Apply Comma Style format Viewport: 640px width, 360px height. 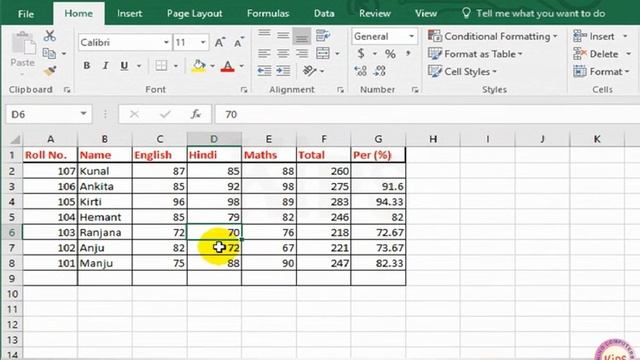(x=408, y=53)
